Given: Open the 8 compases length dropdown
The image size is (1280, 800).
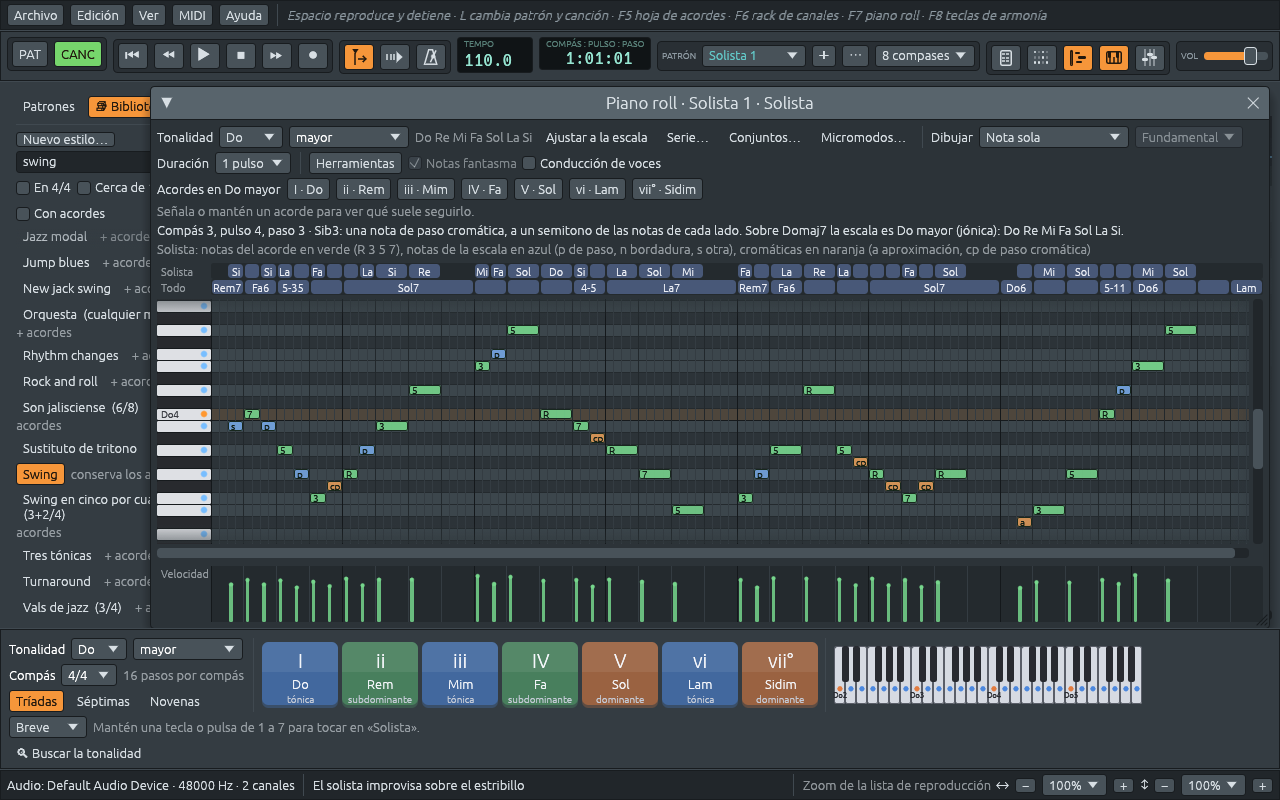Looking at the screenshot, I should tap(925, 56).
